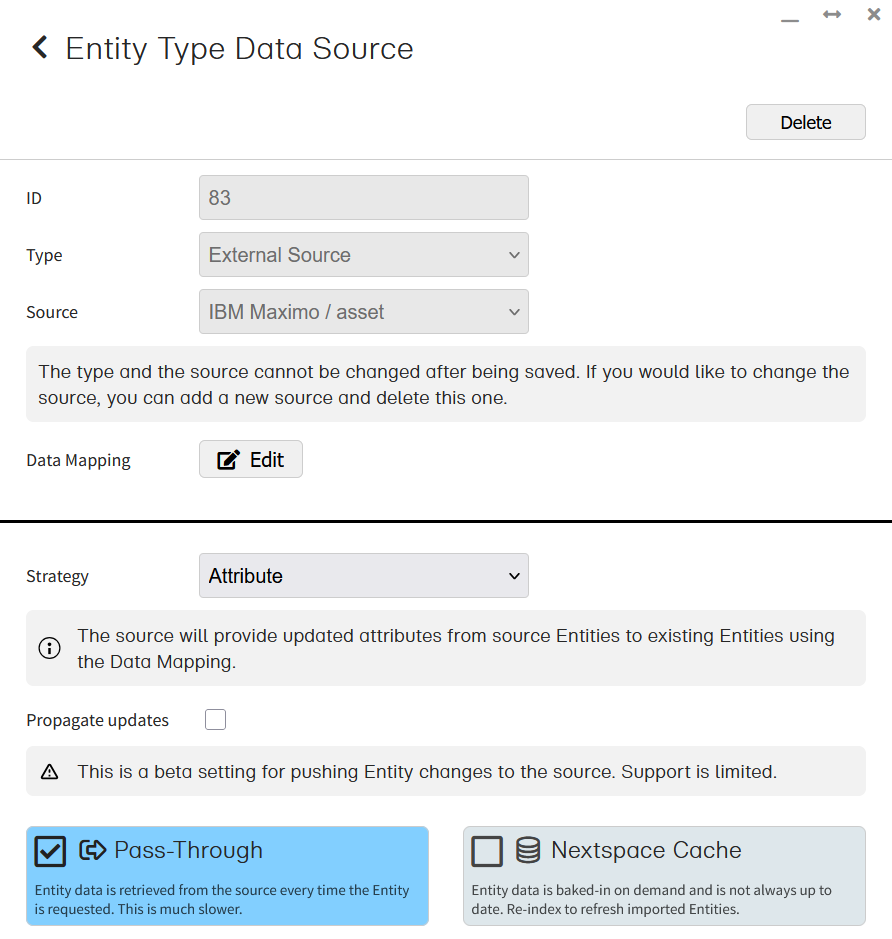
Task: Select the Pass-Through option card description
Action: point(222,900)
